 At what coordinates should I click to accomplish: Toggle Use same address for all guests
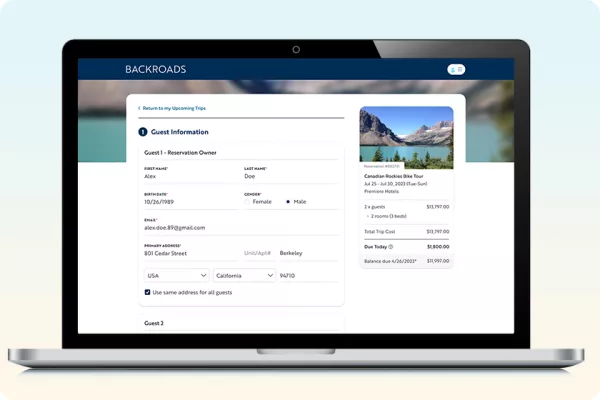[x=148, y=292]
